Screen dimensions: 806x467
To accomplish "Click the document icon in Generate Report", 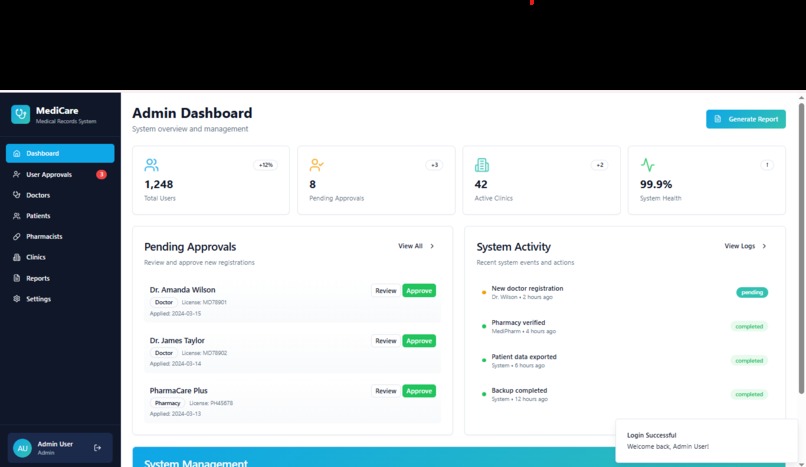I will (718, 119).
